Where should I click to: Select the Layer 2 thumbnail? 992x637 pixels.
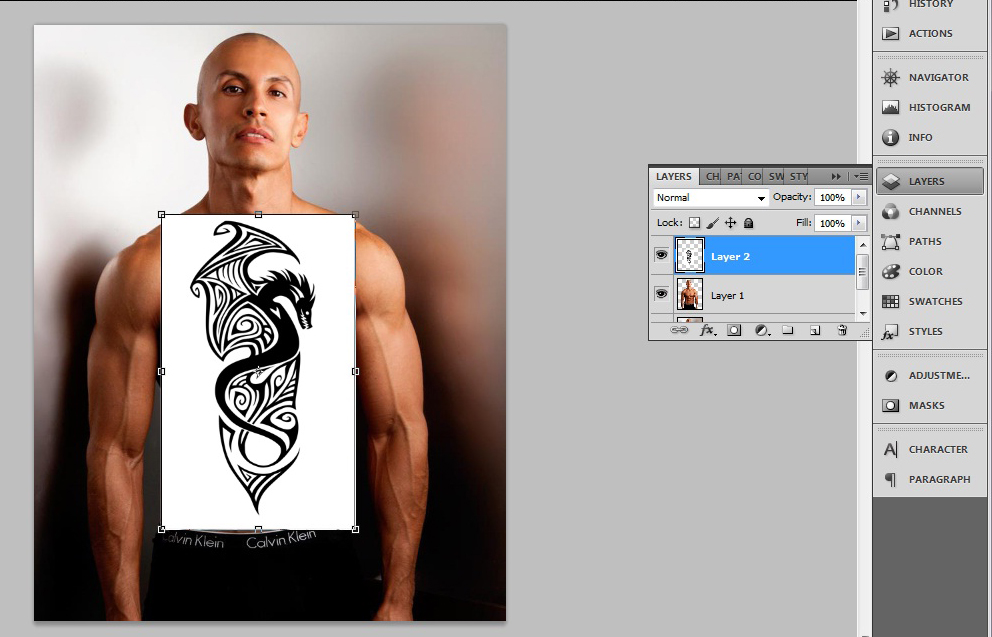click(690, 256)
